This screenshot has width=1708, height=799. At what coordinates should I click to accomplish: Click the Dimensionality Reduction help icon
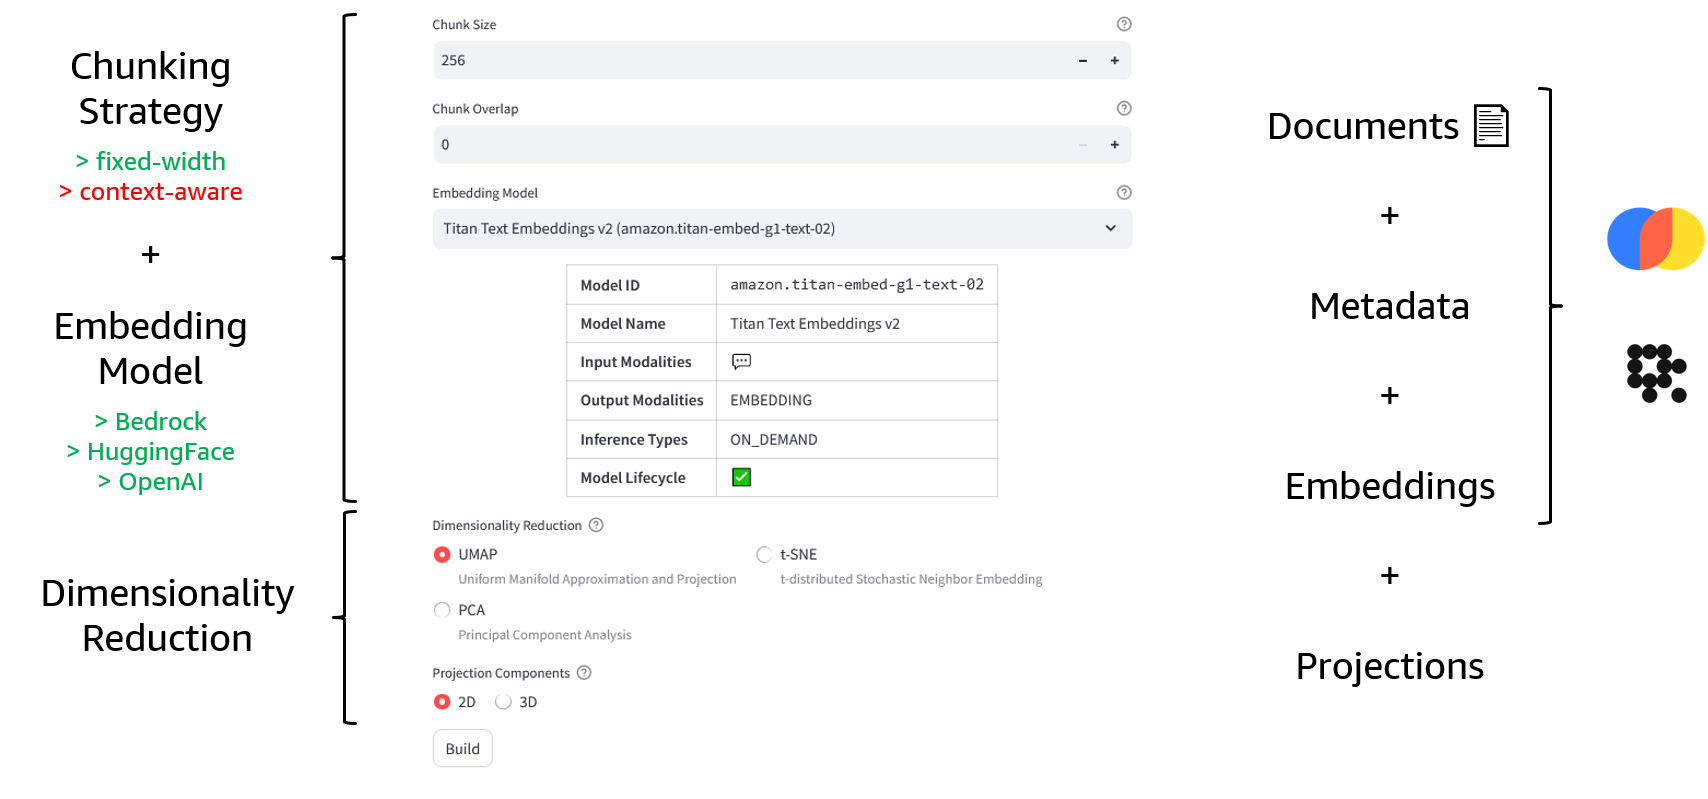[596, 525]
